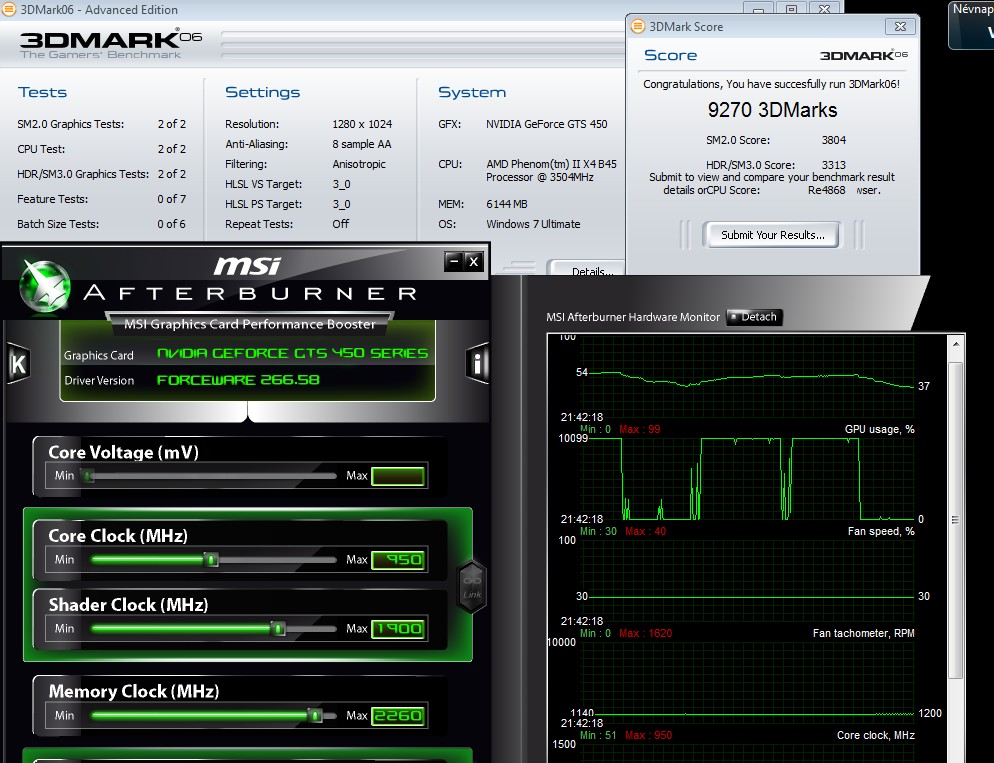This screenshot has width=994, height=763.
Task: Click the Filtering Anisotropic value
Action: pos(359,164)
